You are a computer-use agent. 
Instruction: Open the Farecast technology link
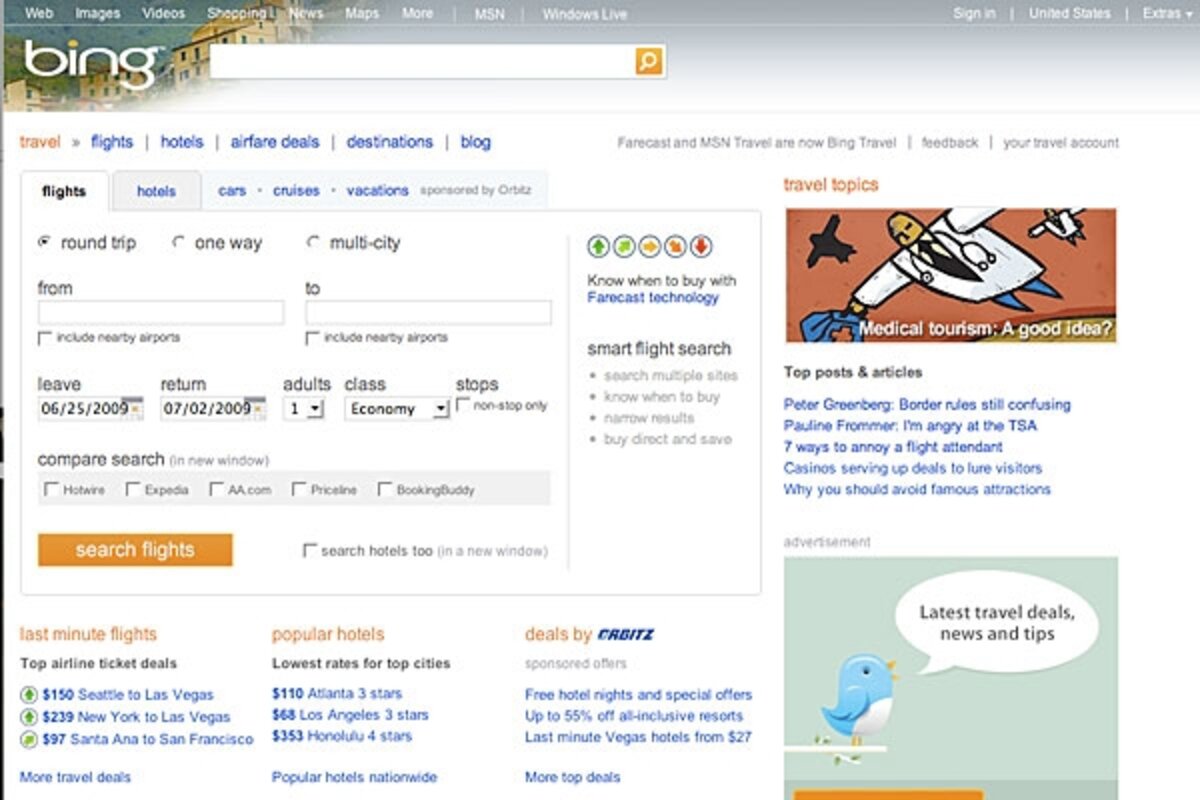pyautogui.click(x=653, y=297)
